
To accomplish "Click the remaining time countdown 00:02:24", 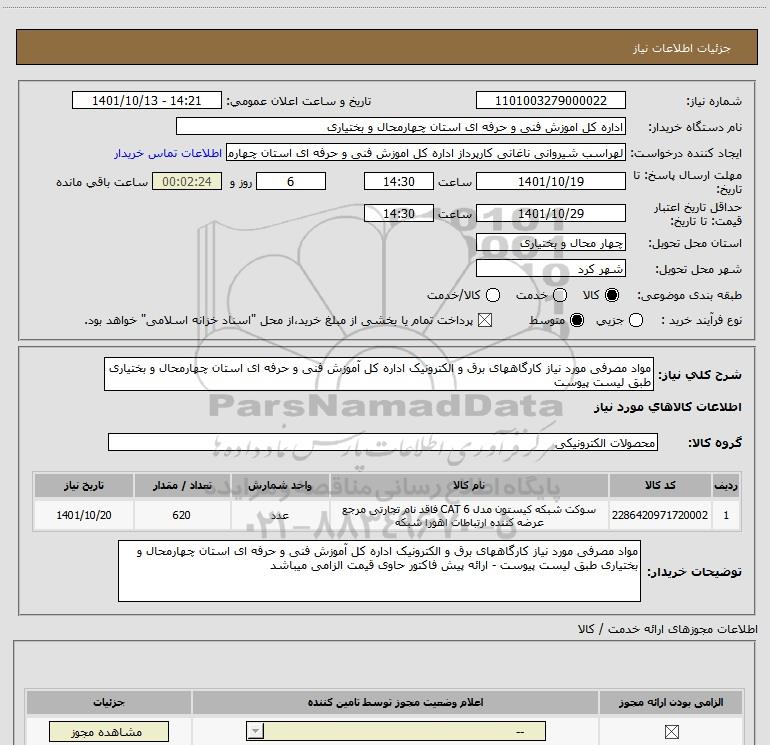I will (187, 181).
